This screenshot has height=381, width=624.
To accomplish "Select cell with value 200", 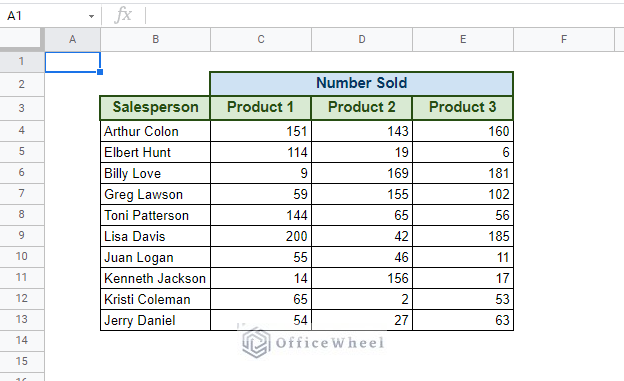I will (x=261, y=236).
